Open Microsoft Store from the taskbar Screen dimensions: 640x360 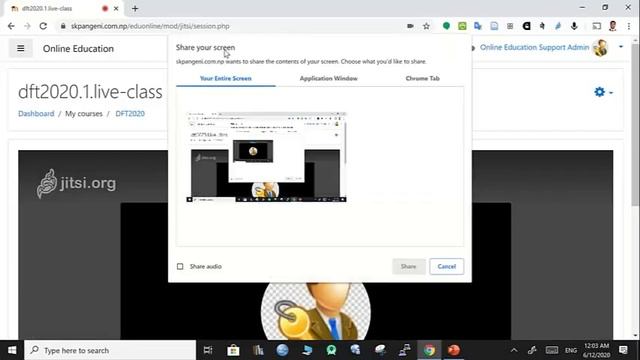pyautogui.click(x=233, y=350)
